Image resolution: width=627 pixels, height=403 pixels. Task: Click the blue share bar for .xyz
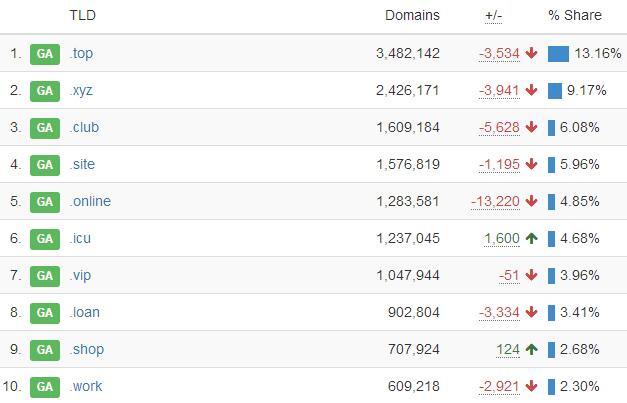point(555,91)
